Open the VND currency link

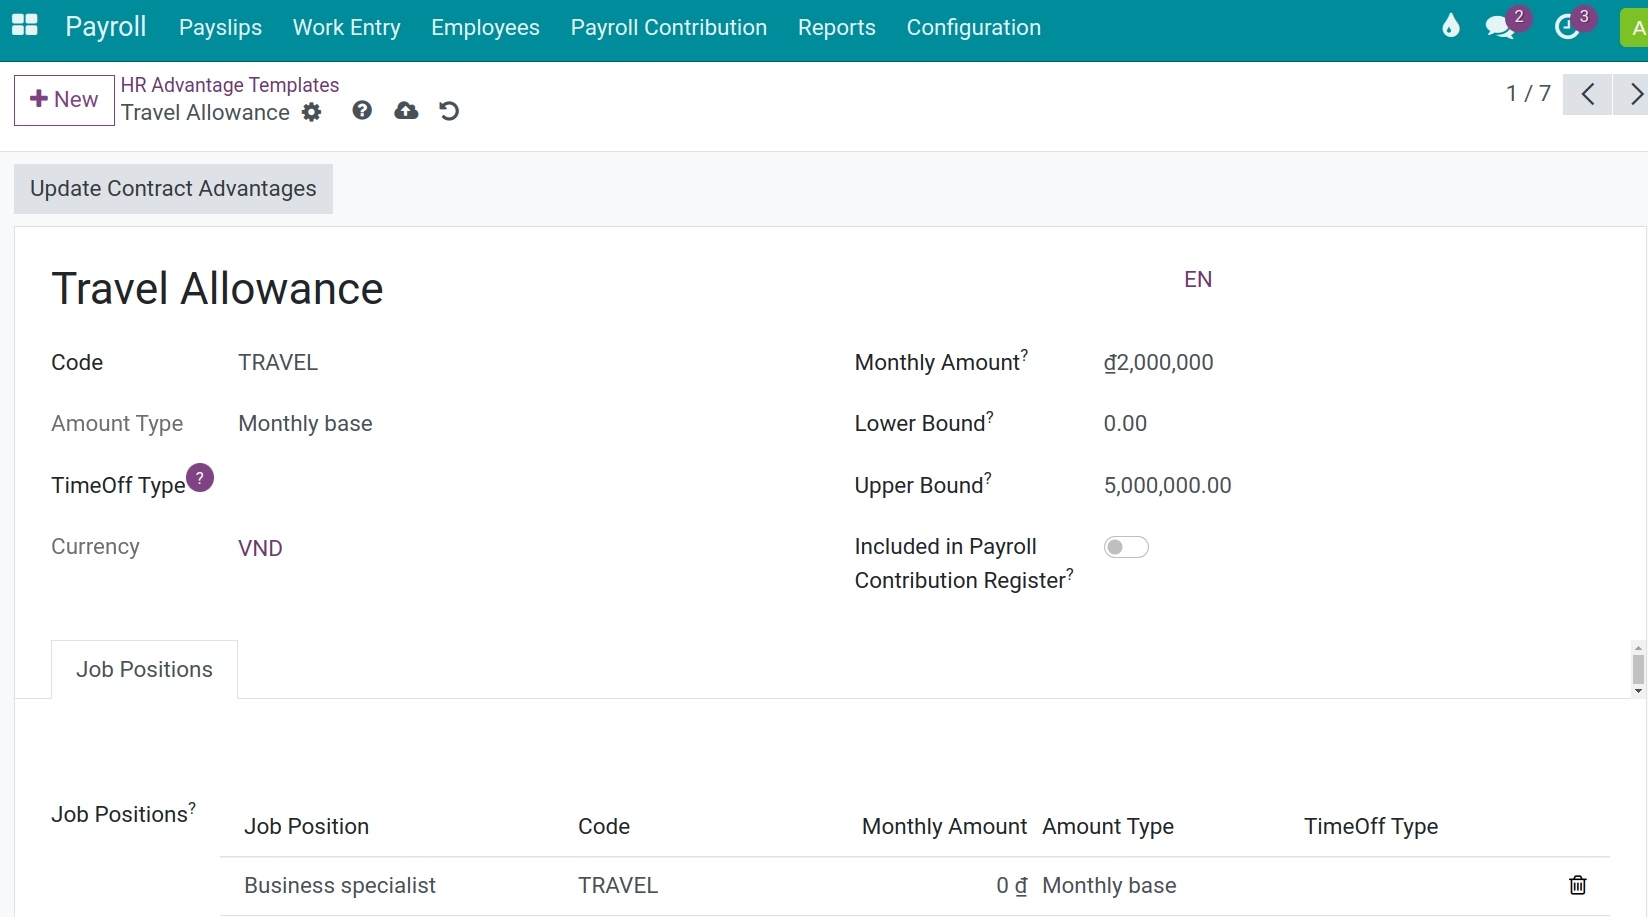click(x=260, y=548)
